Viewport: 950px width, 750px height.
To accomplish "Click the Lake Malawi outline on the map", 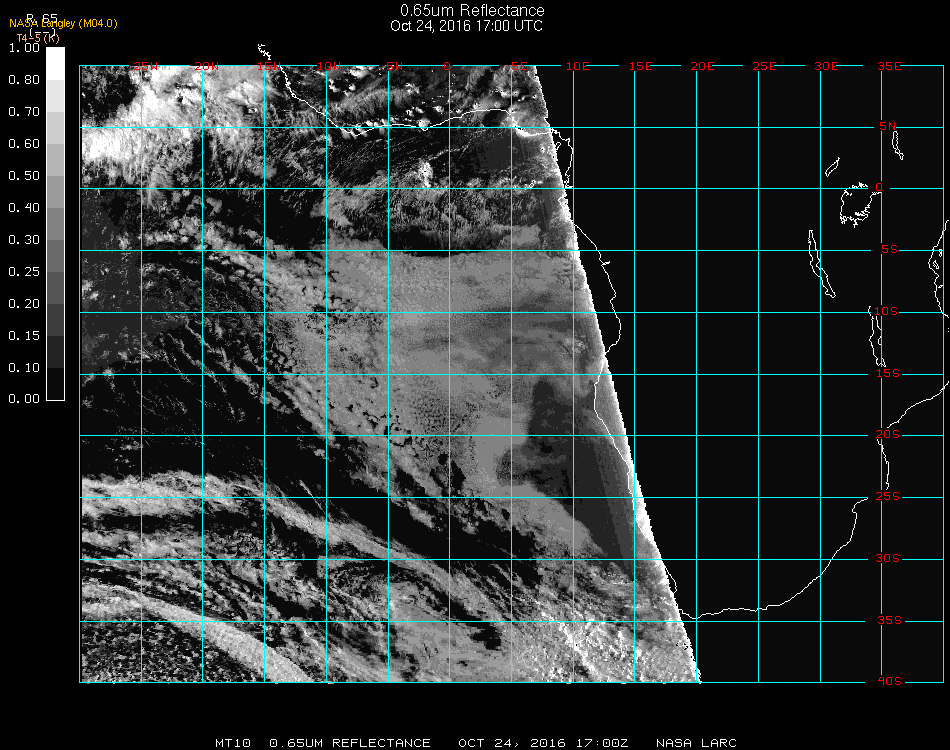I will click(876, 336).
